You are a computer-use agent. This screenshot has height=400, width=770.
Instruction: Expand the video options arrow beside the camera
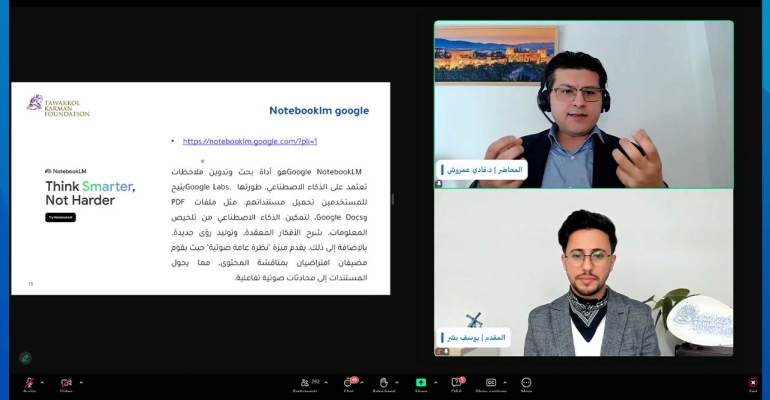(81, 382)
